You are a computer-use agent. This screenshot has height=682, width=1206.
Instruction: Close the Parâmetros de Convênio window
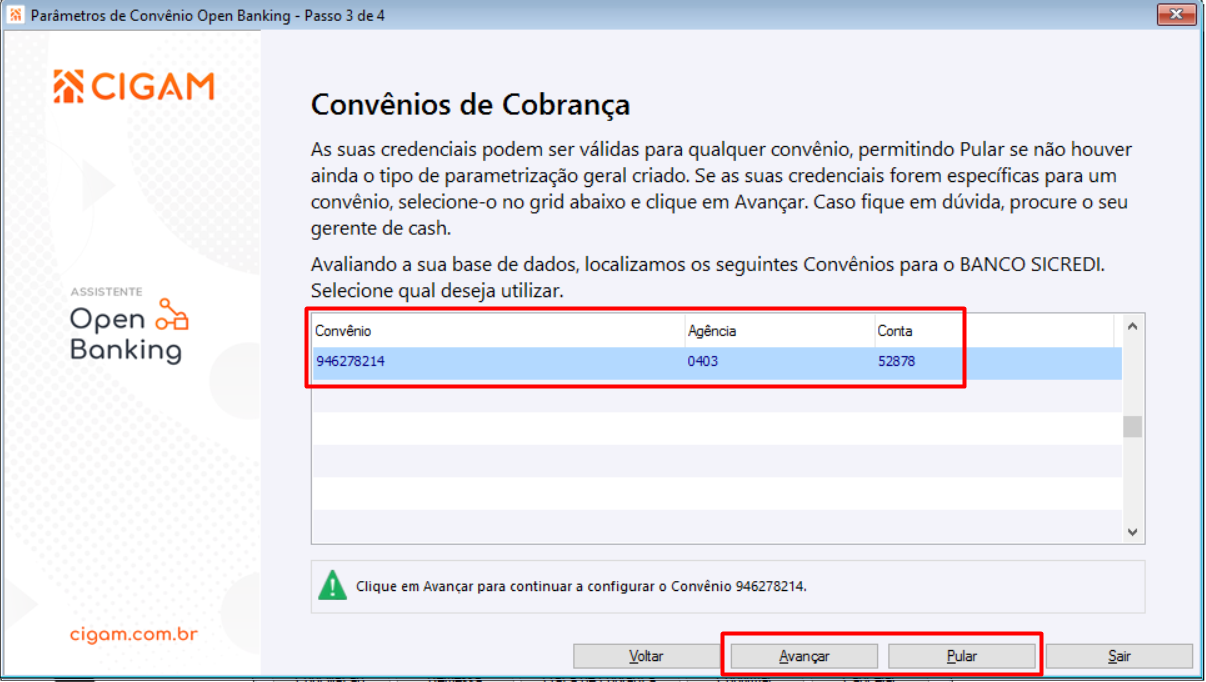point(1178,15)
